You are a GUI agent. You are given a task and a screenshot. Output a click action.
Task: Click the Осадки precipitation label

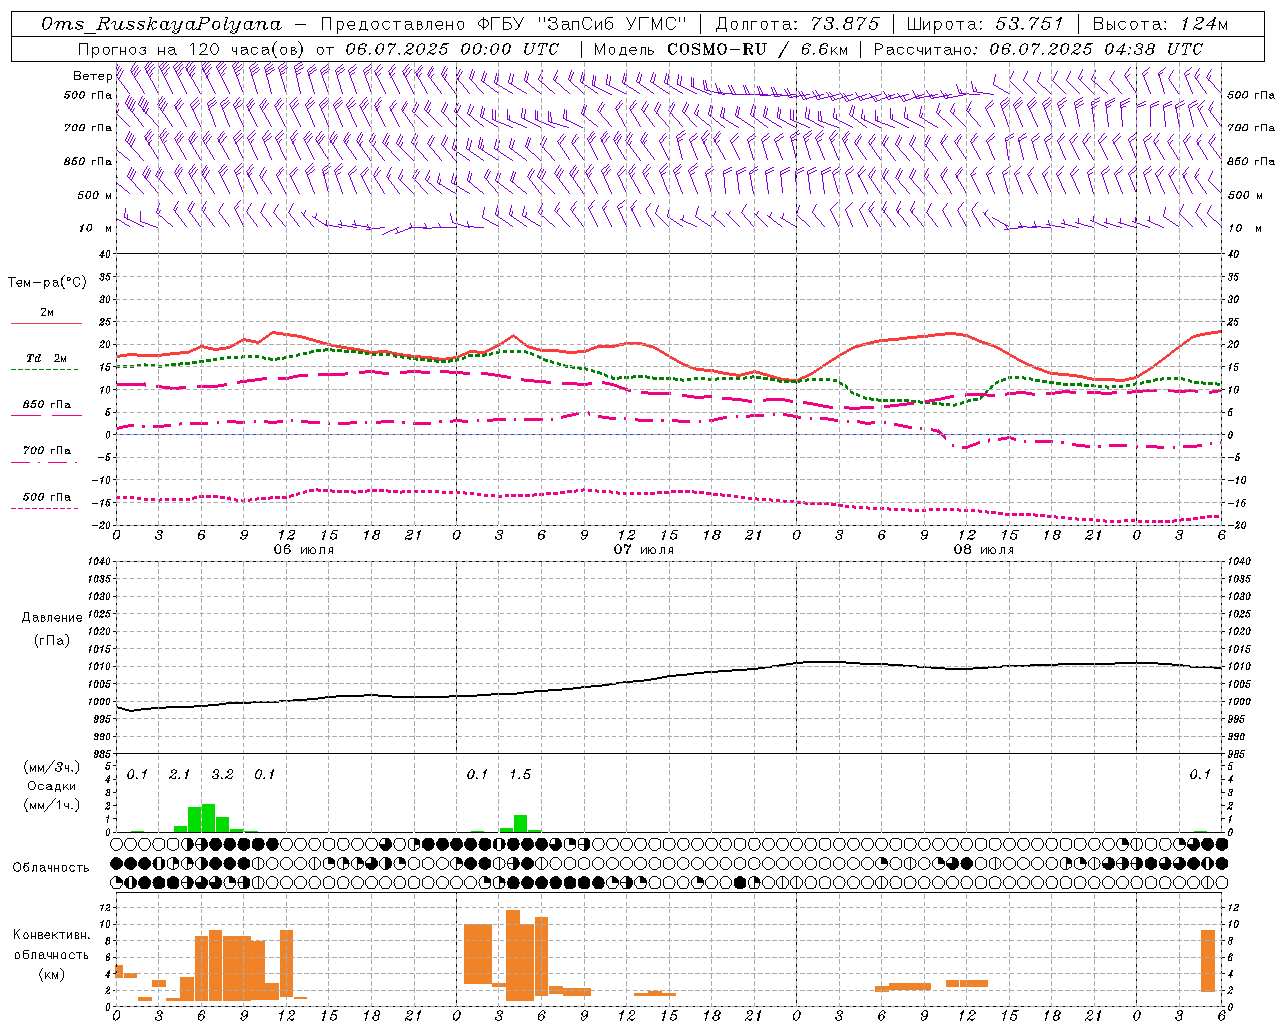51,786
